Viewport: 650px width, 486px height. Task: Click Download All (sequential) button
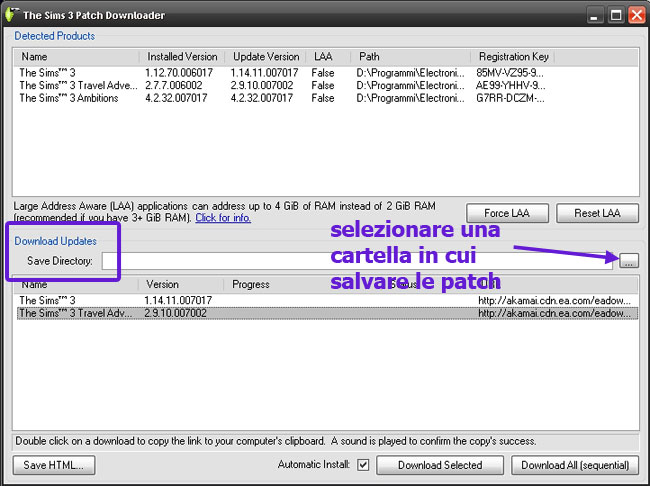tap(575, 465)
